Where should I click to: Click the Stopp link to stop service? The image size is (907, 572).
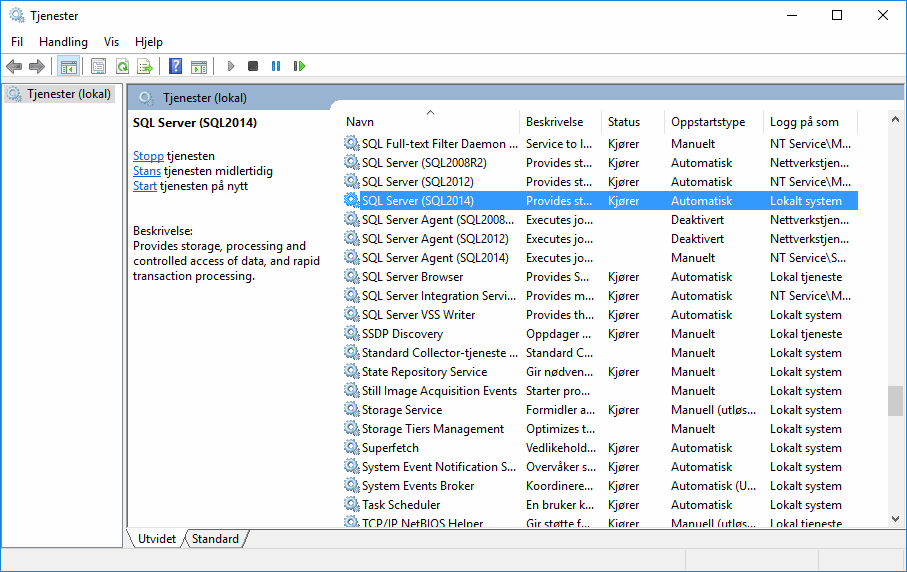coord(148,156)
